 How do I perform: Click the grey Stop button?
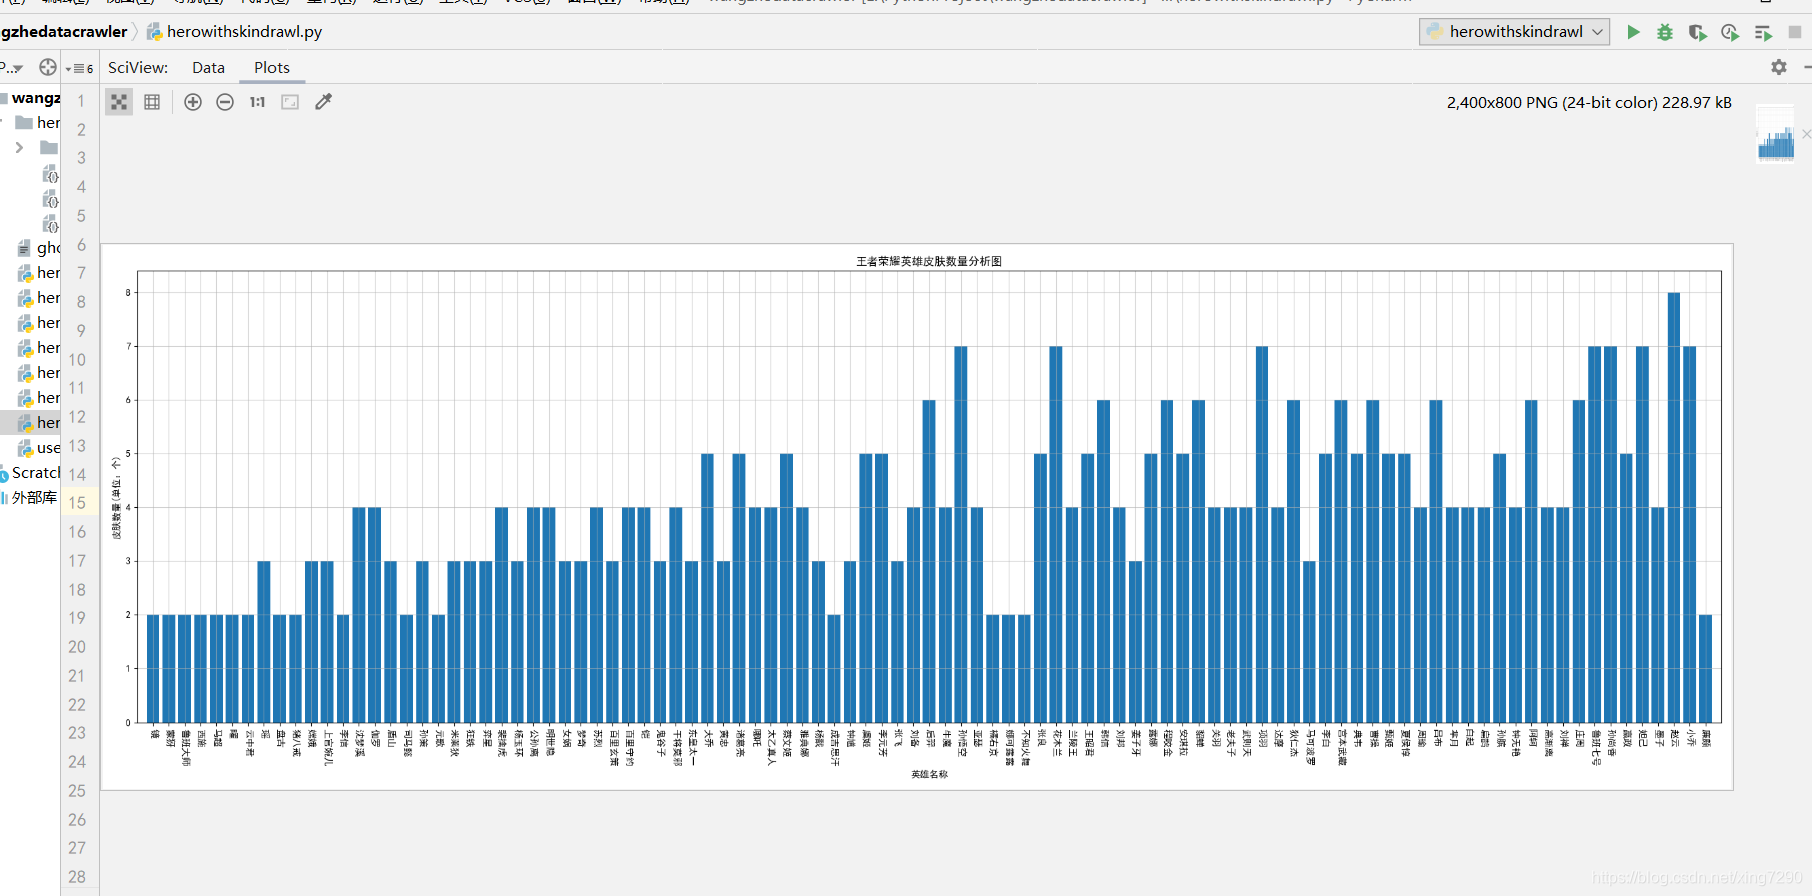1795,32
